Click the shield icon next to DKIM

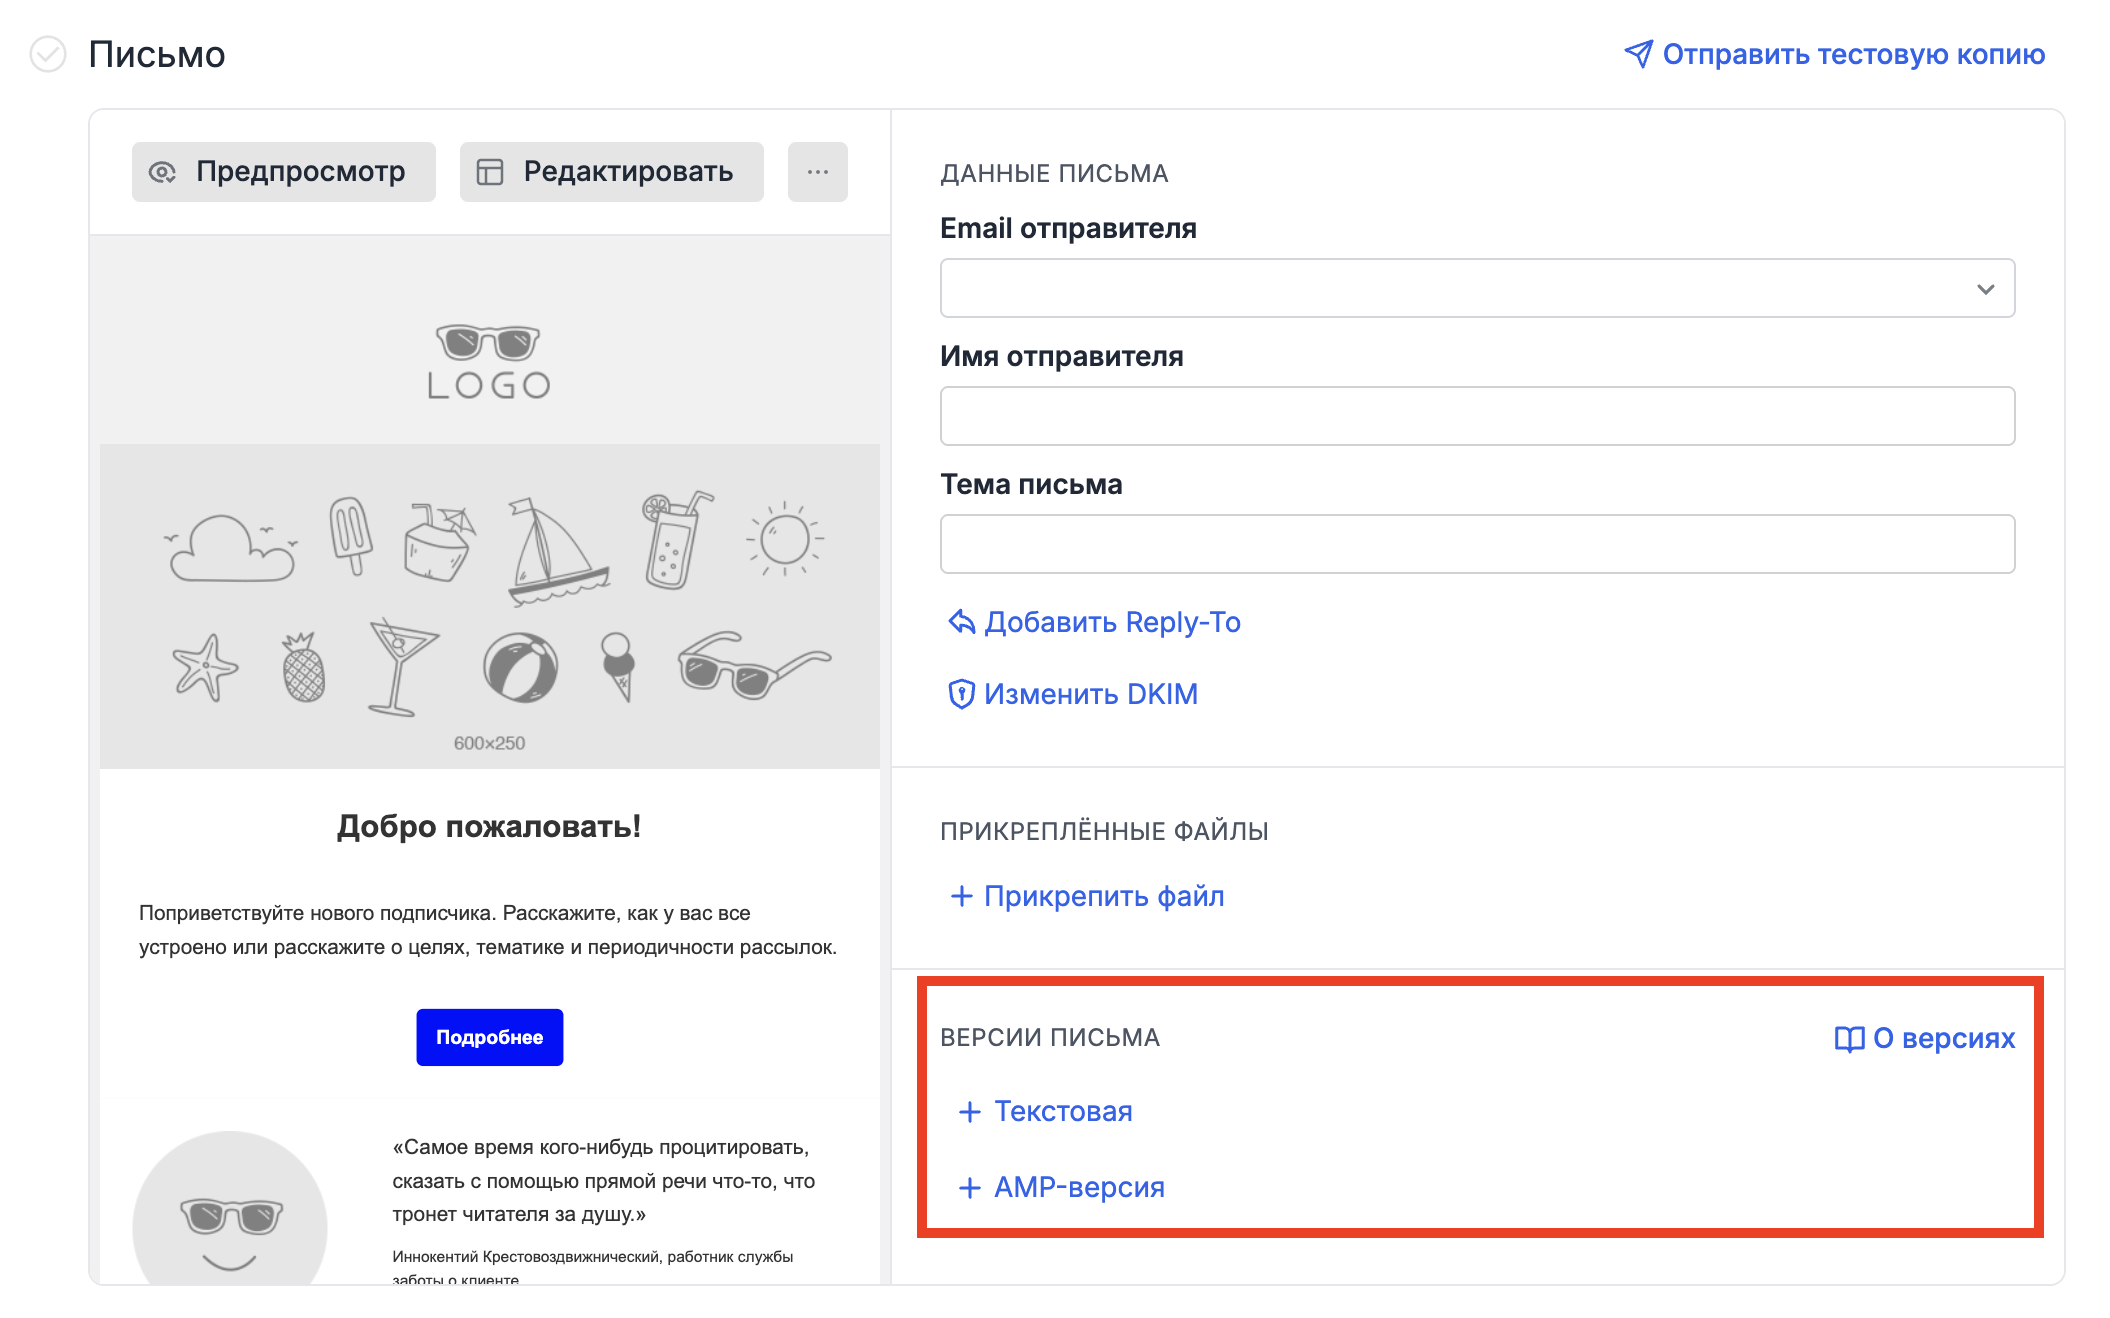tap(961, 694)
